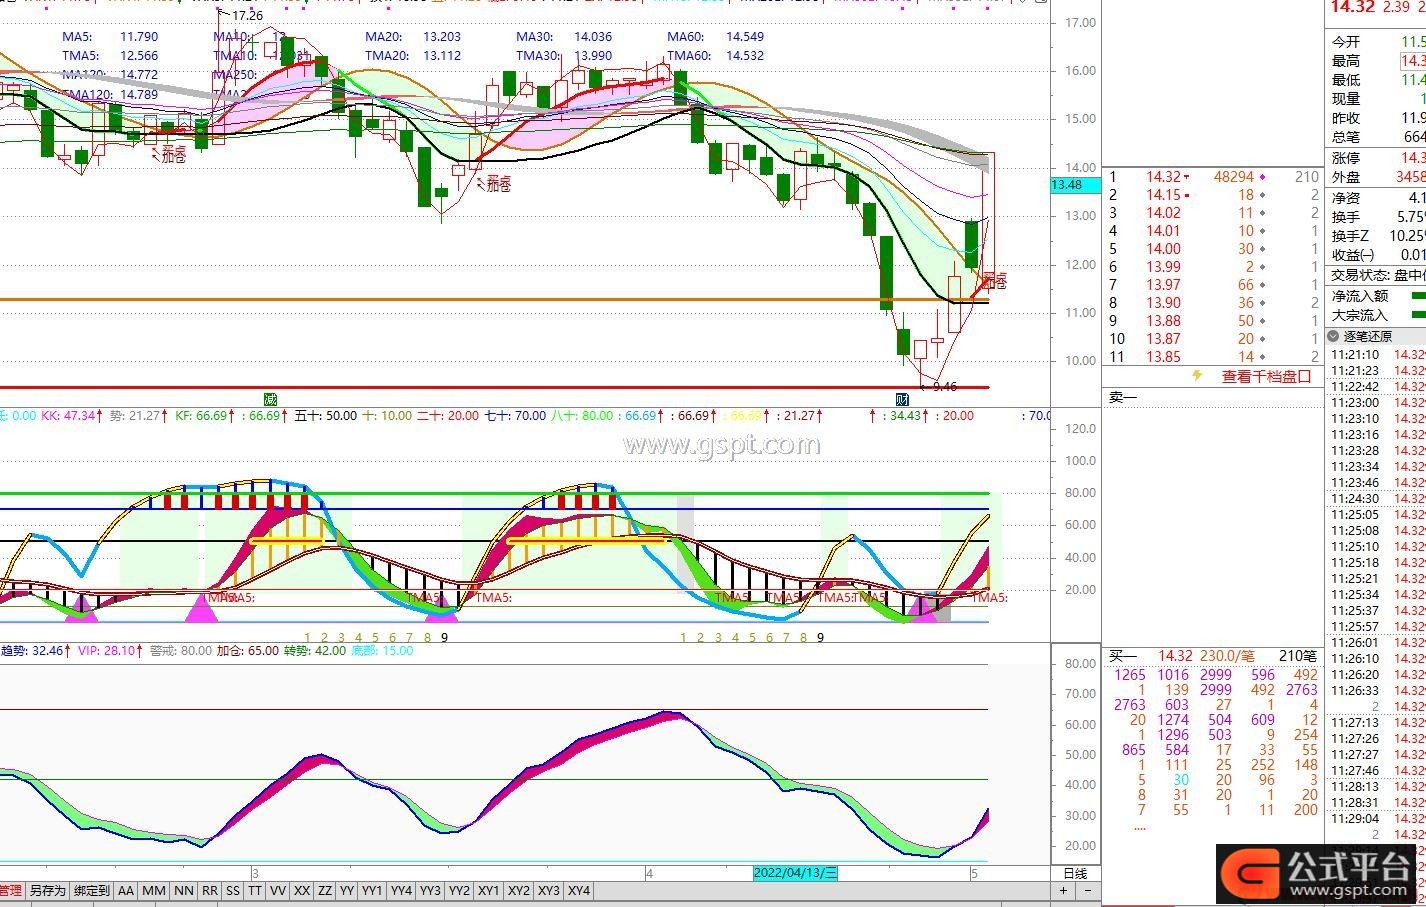Zoom out the chart with the − button

[x=1088, y=890]
